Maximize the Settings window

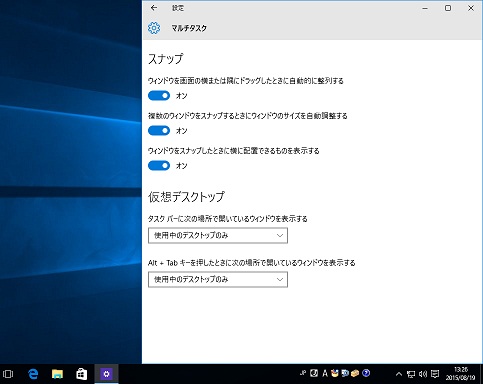point(448,8)
